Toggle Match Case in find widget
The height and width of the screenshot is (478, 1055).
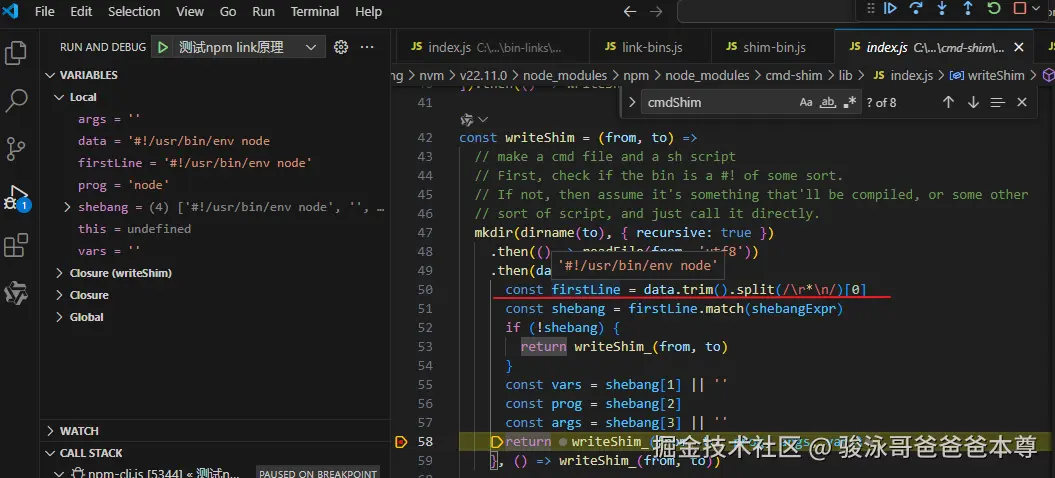tap(806, 102)
